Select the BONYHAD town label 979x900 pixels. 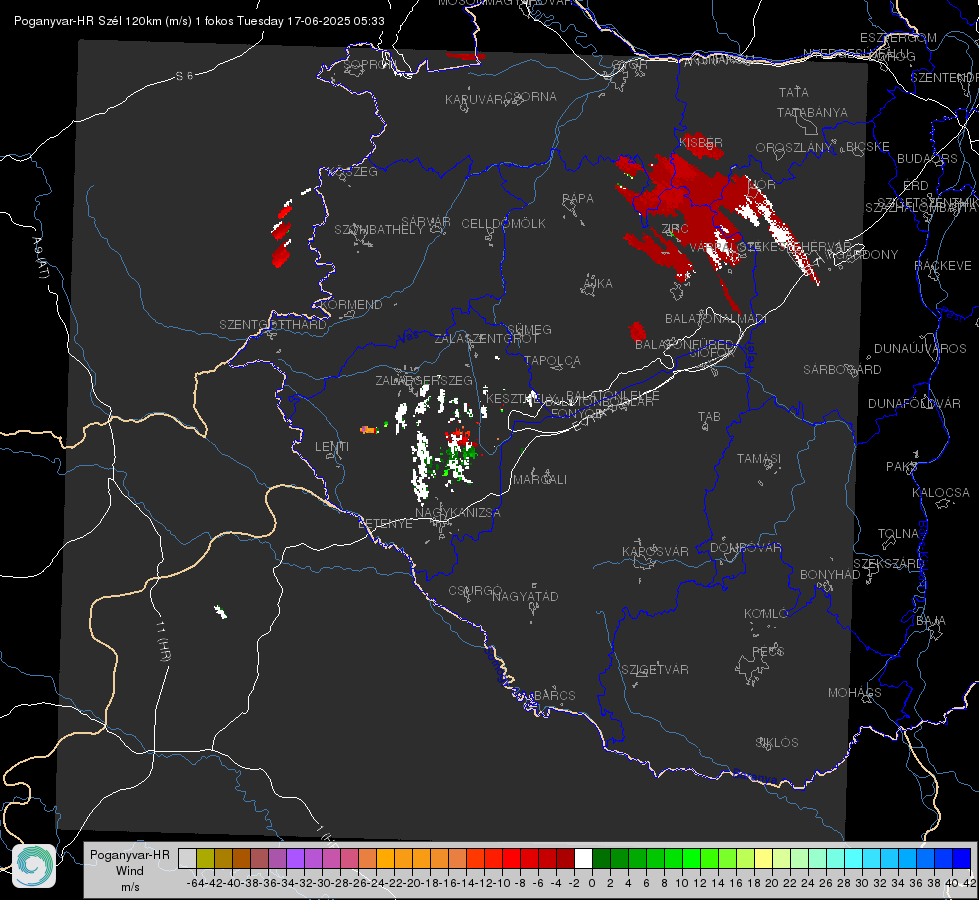coord(830,575)
